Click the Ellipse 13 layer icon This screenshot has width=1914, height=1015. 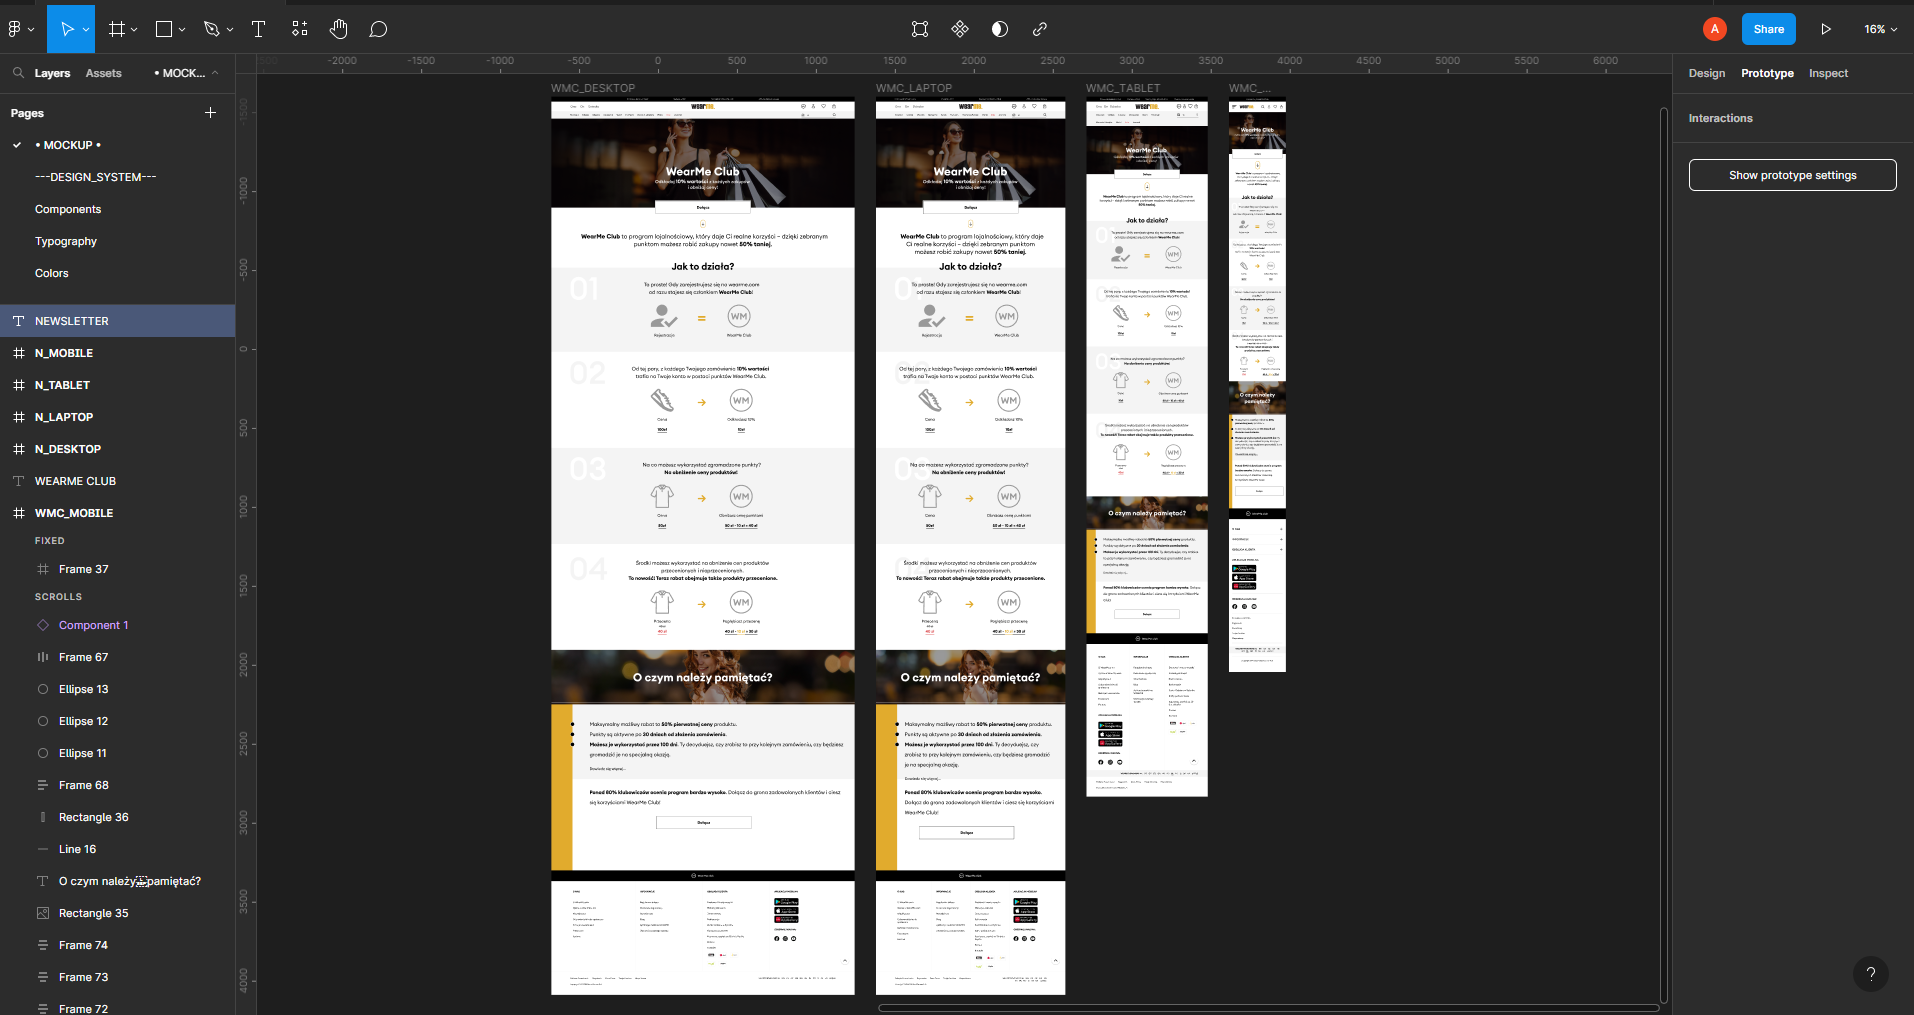coord(43,689)
